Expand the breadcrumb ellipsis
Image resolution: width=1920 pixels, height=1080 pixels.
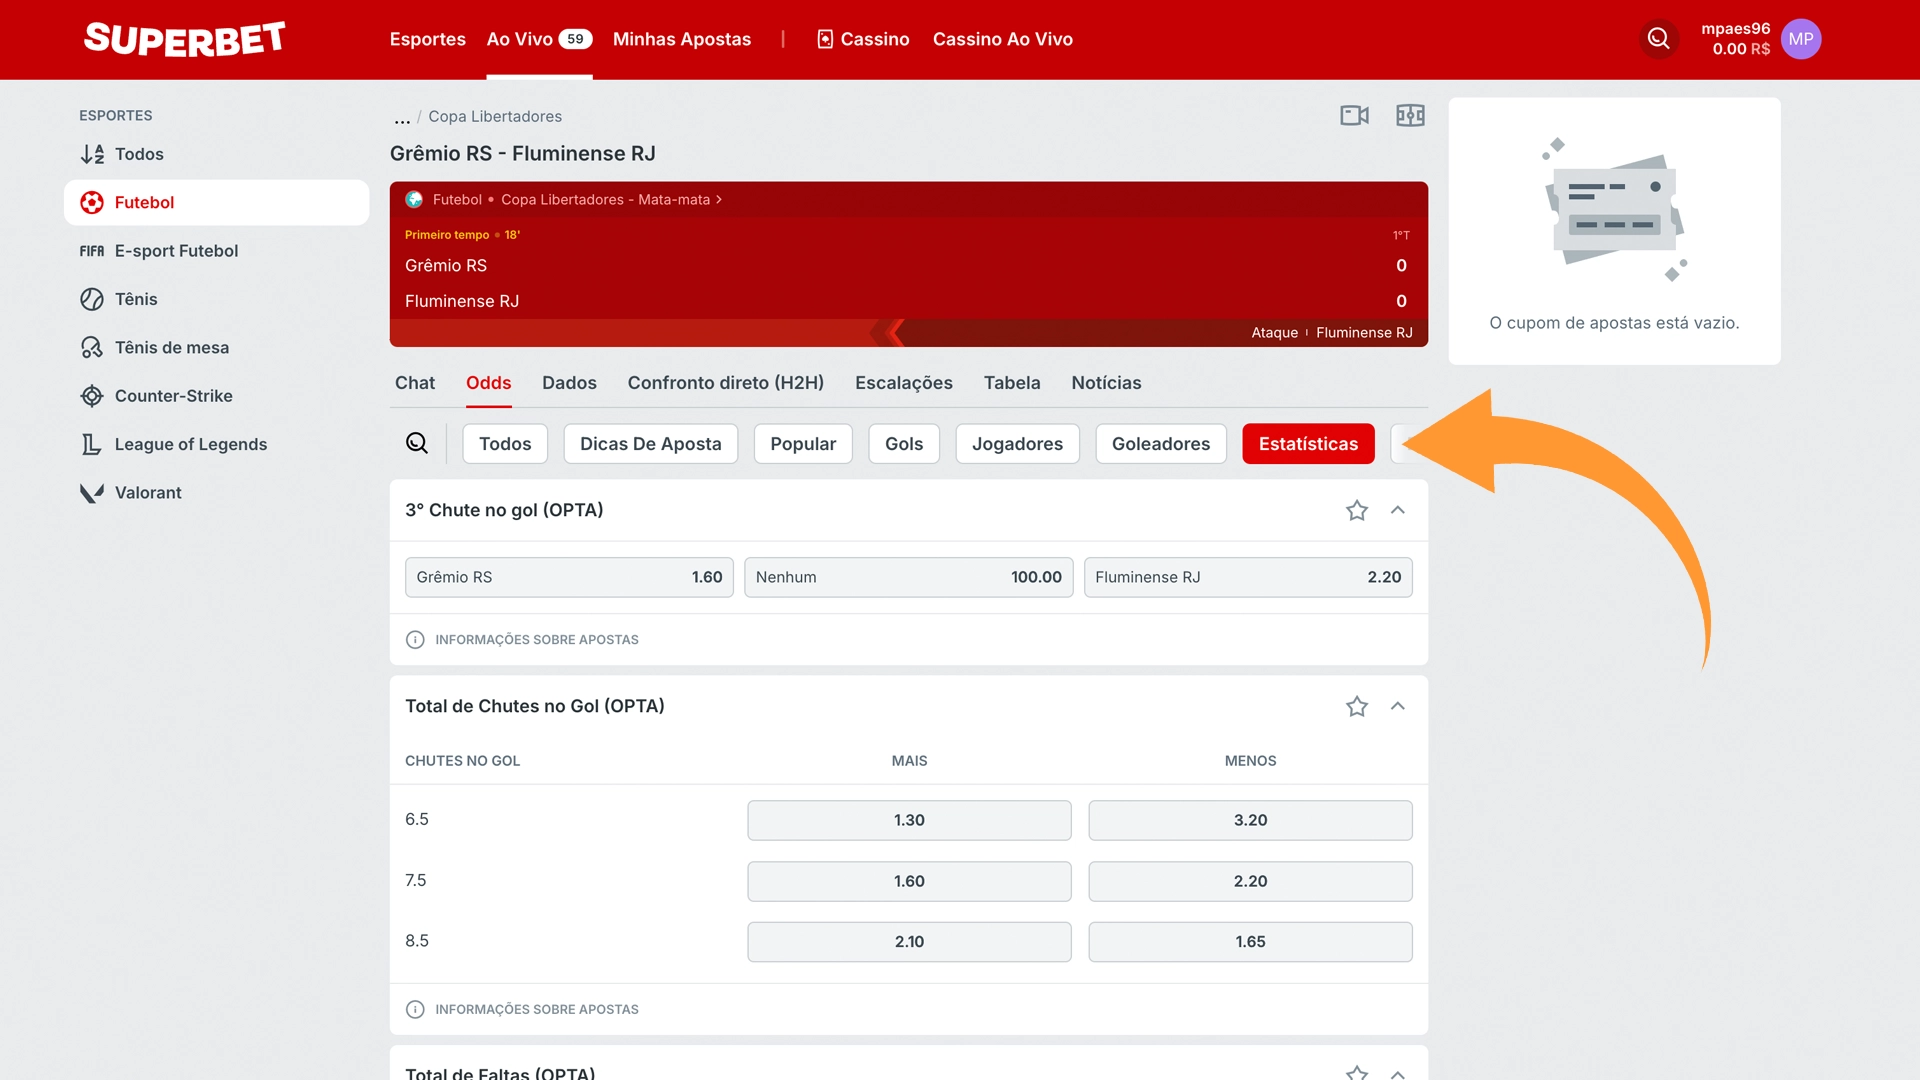(x=402, y=118)
